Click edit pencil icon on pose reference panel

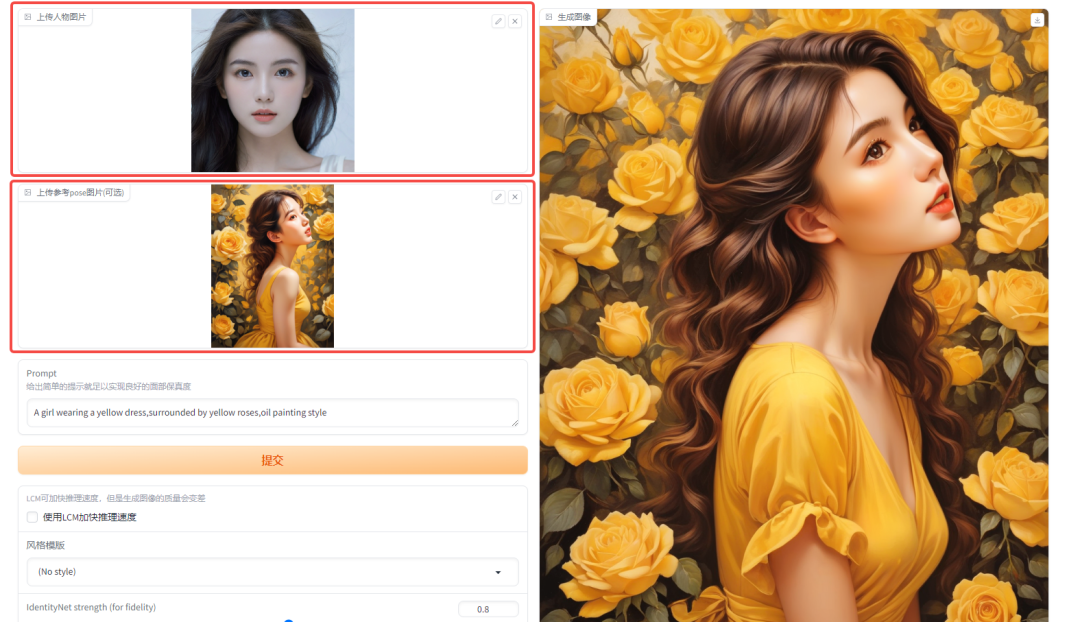(498, 197)
